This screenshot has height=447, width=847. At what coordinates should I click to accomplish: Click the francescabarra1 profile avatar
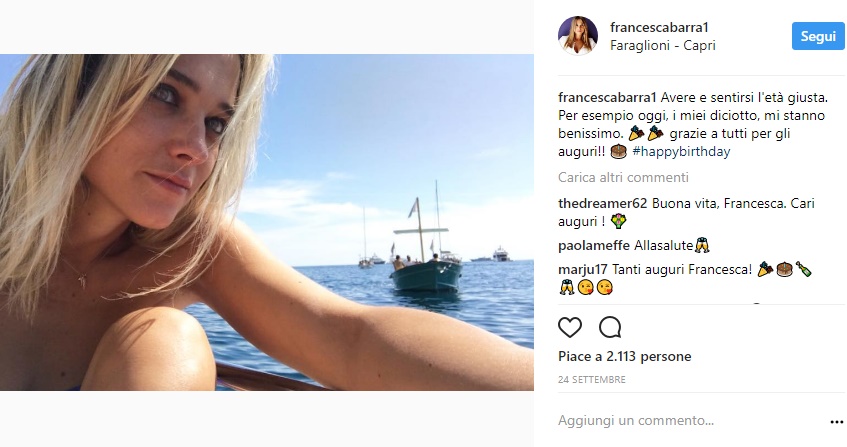point(578,36)
